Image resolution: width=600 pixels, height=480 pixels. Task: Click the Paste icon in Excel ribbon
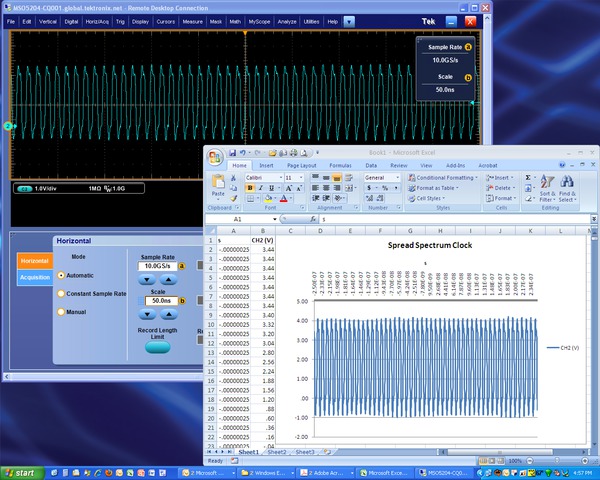(x=220, y=182)
